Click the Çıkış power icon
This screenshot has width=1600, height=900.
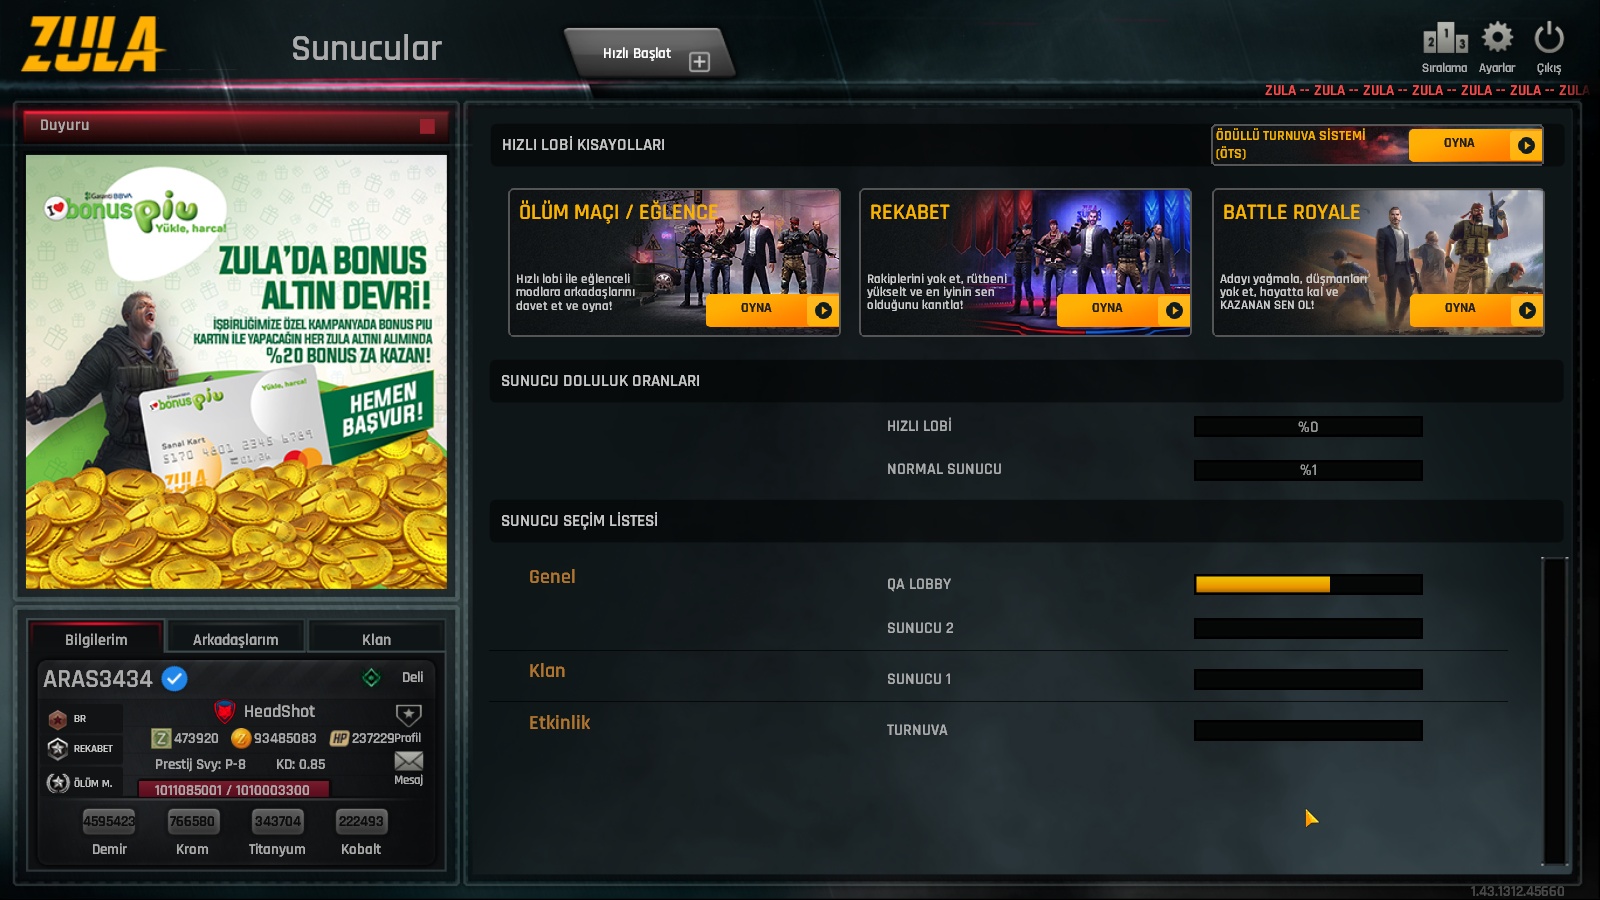(1549, 38)
